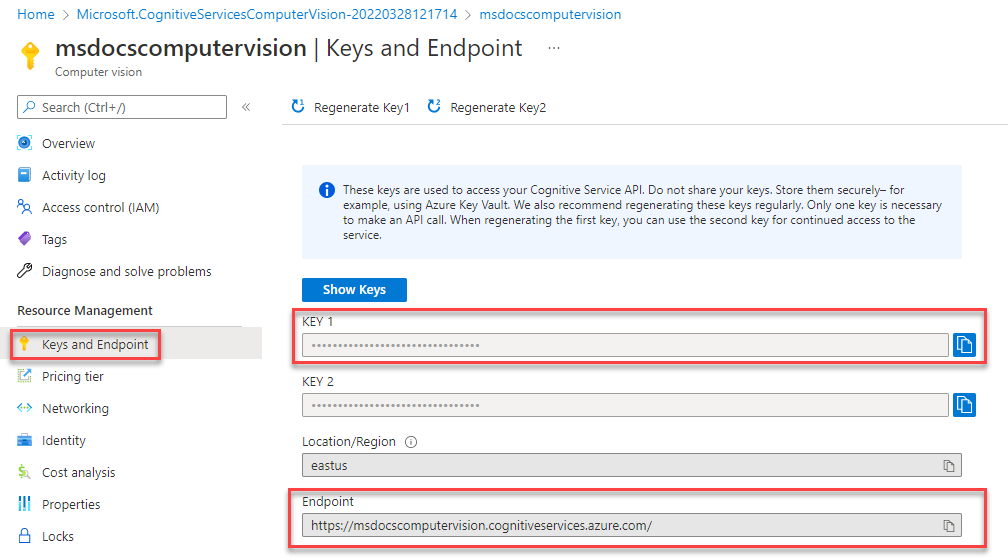Click the Search (Ctrl+/) box

[122, 107]
